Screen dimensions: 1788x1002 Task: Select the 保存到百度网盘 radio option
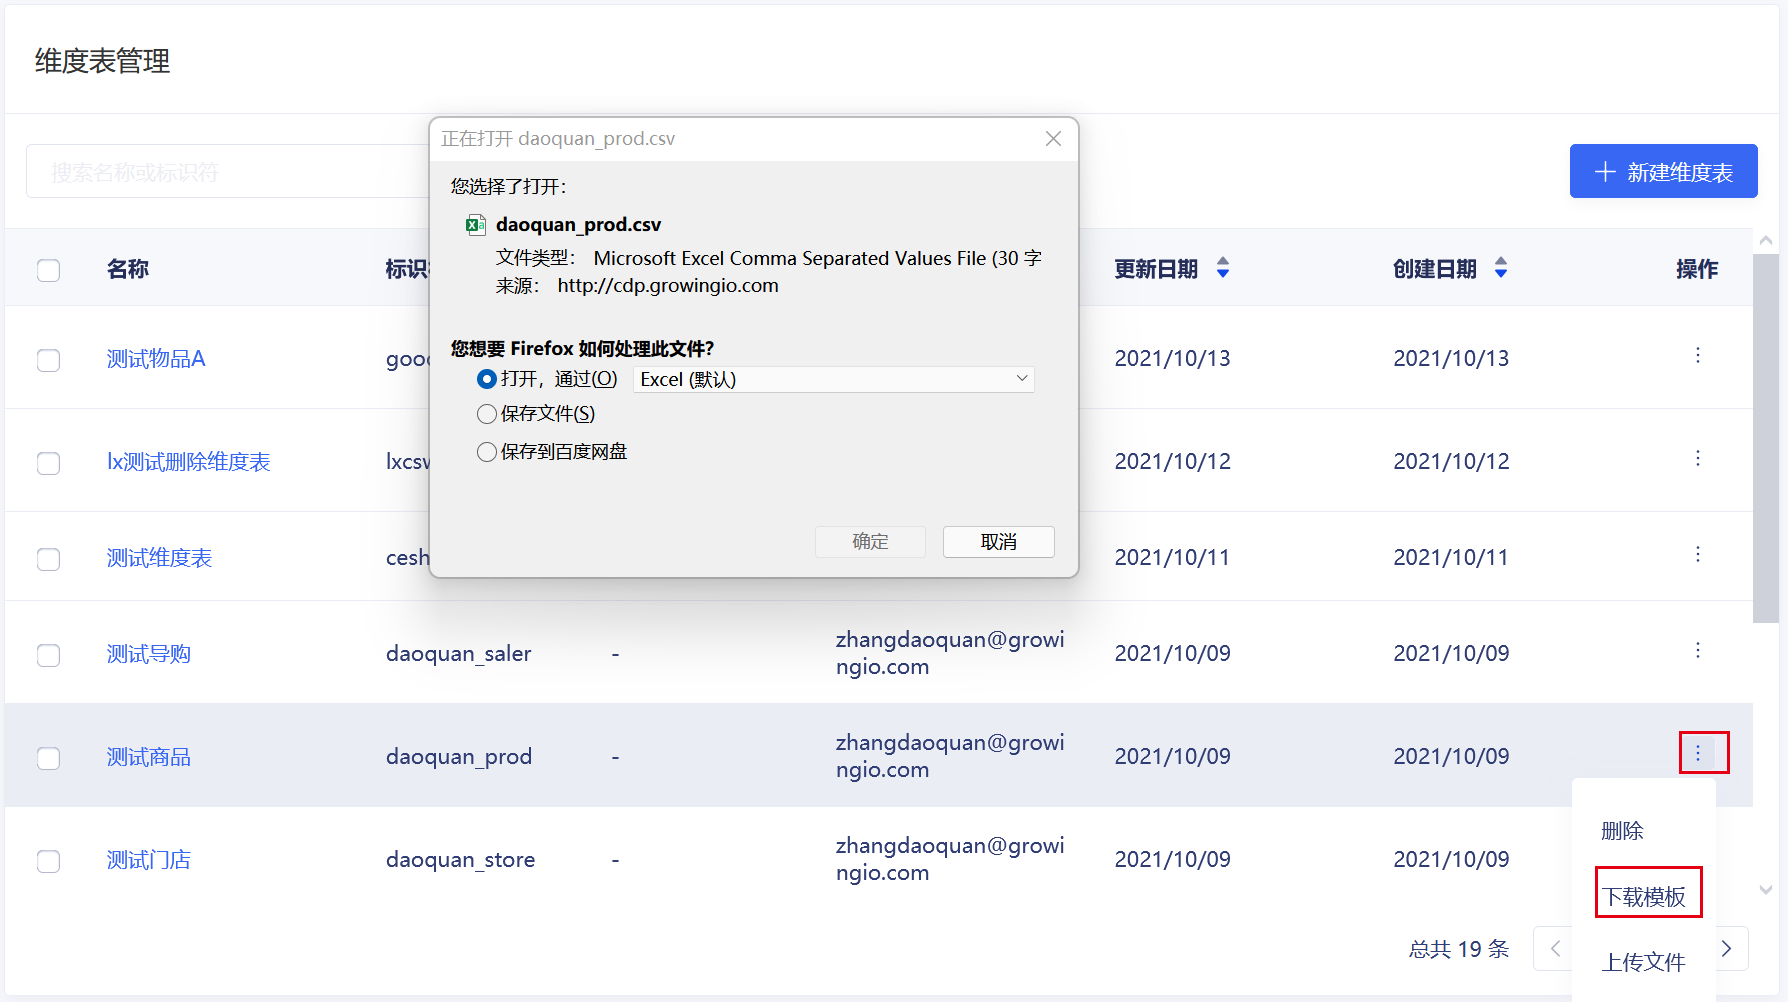click(487, 452)
